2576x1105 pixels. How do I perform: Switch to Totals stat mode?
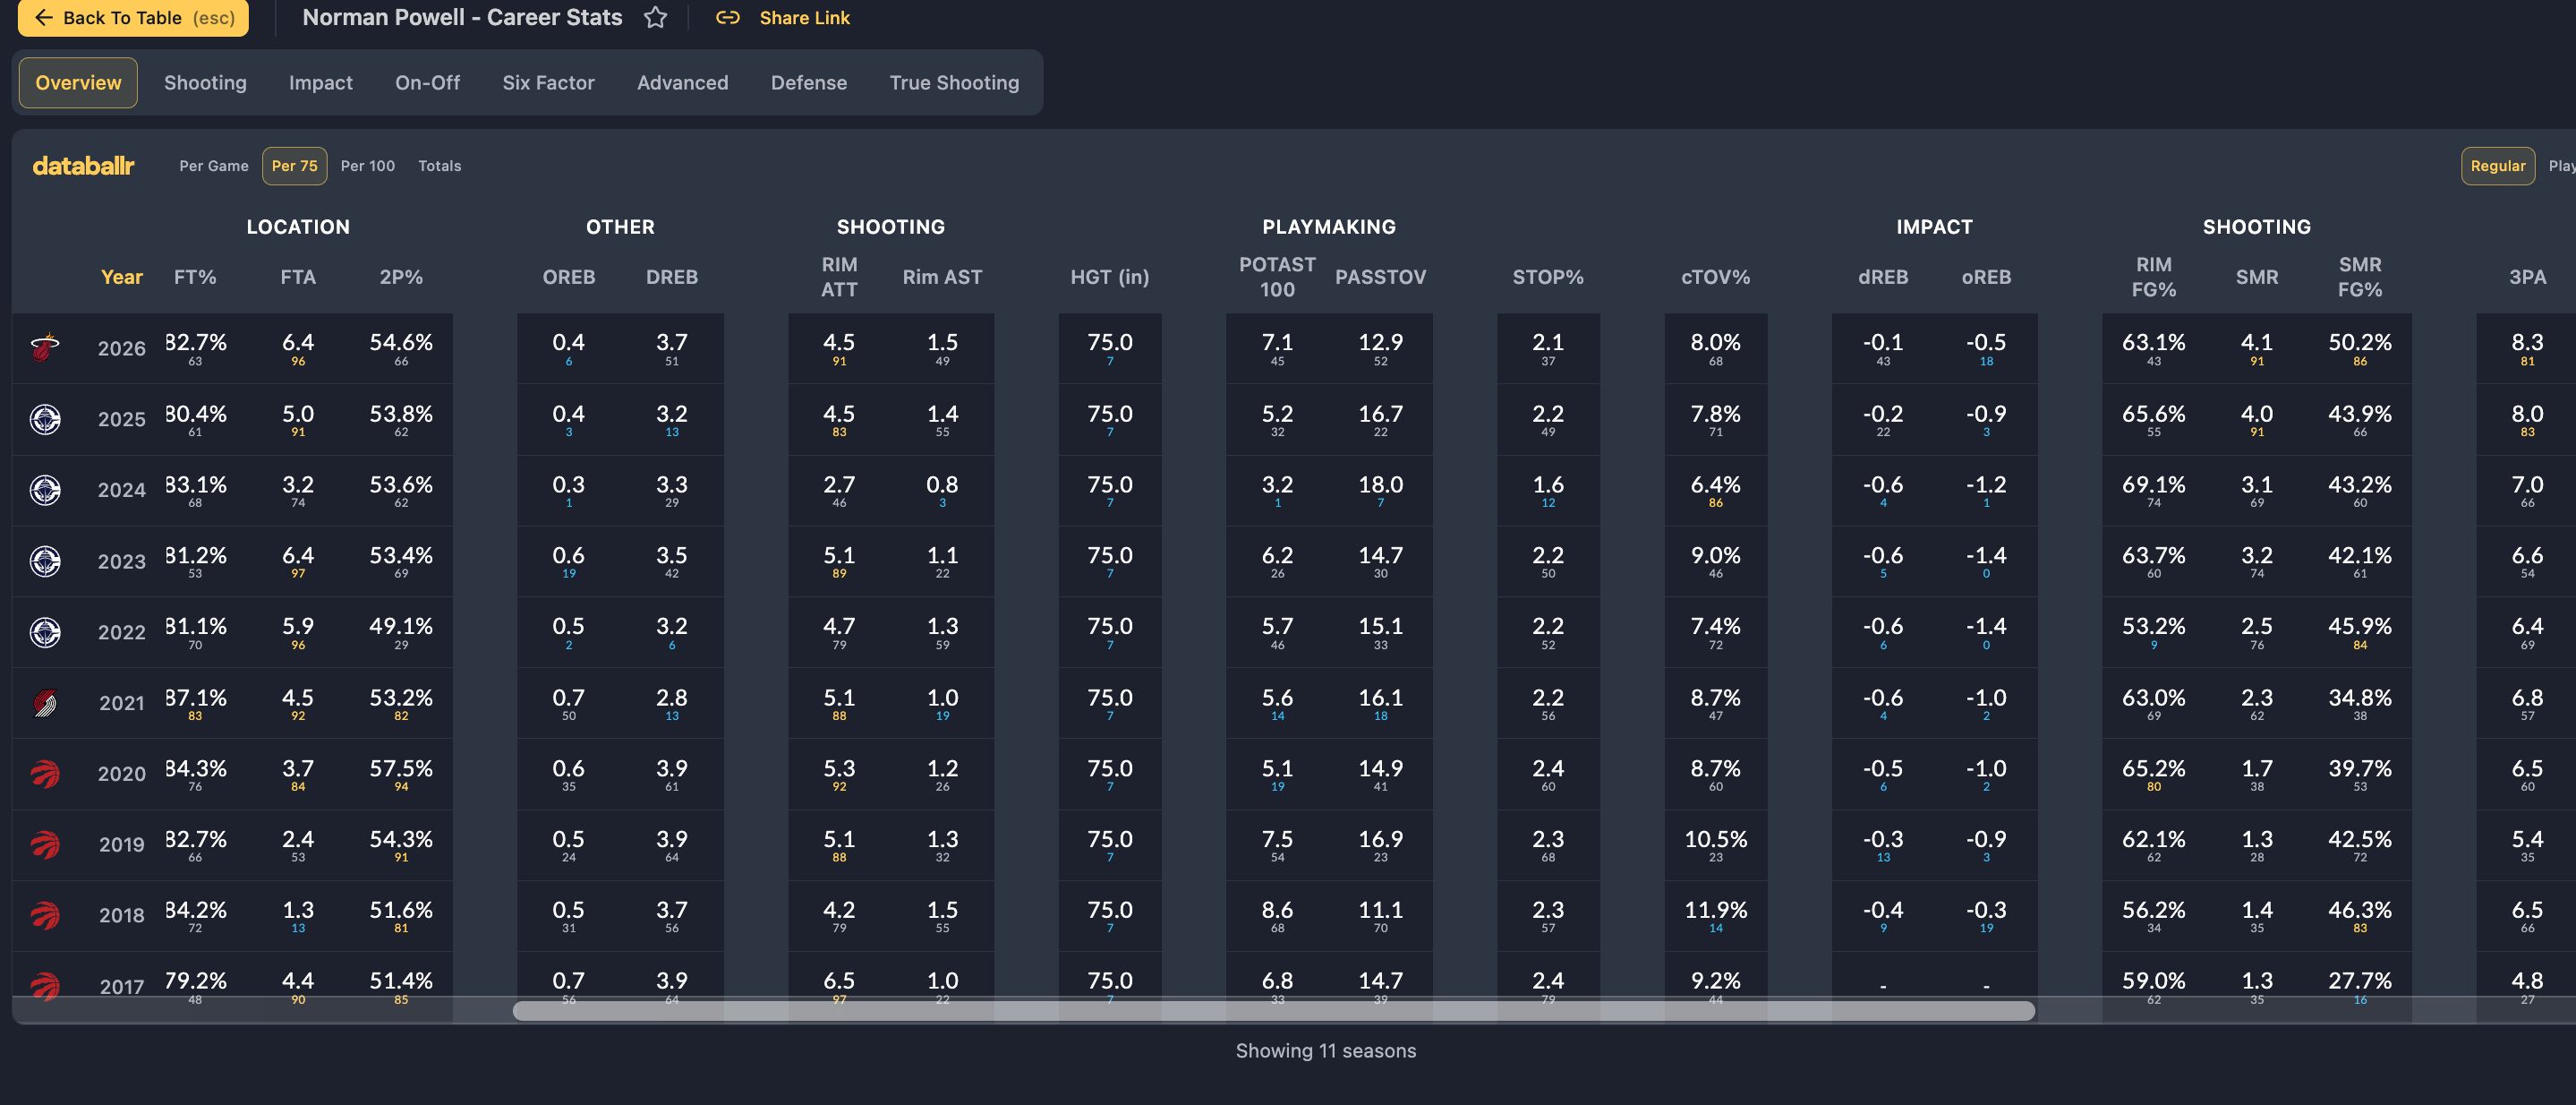tap(440, 166)
